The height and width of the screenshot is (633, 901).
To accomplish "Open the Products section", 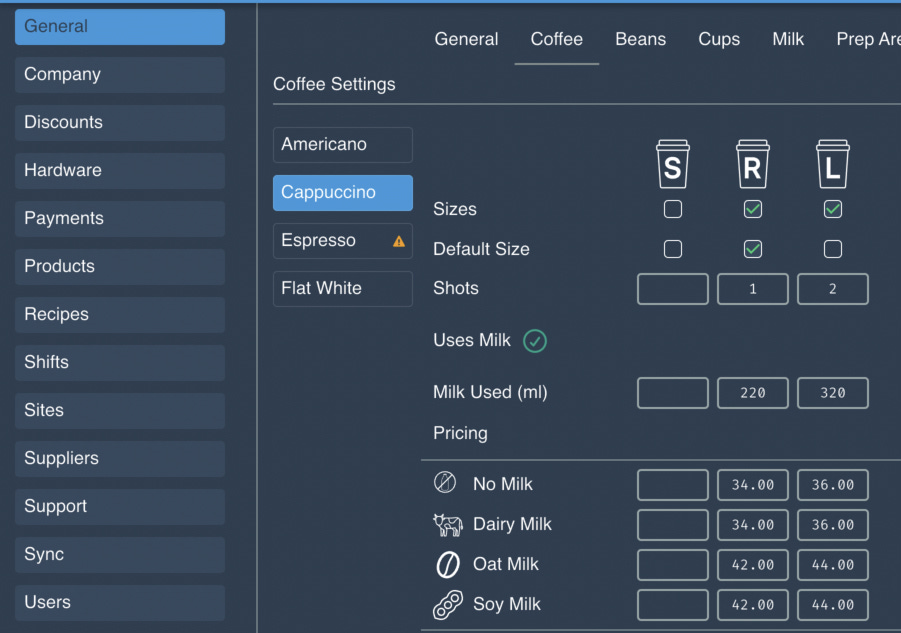I will 120,267.
